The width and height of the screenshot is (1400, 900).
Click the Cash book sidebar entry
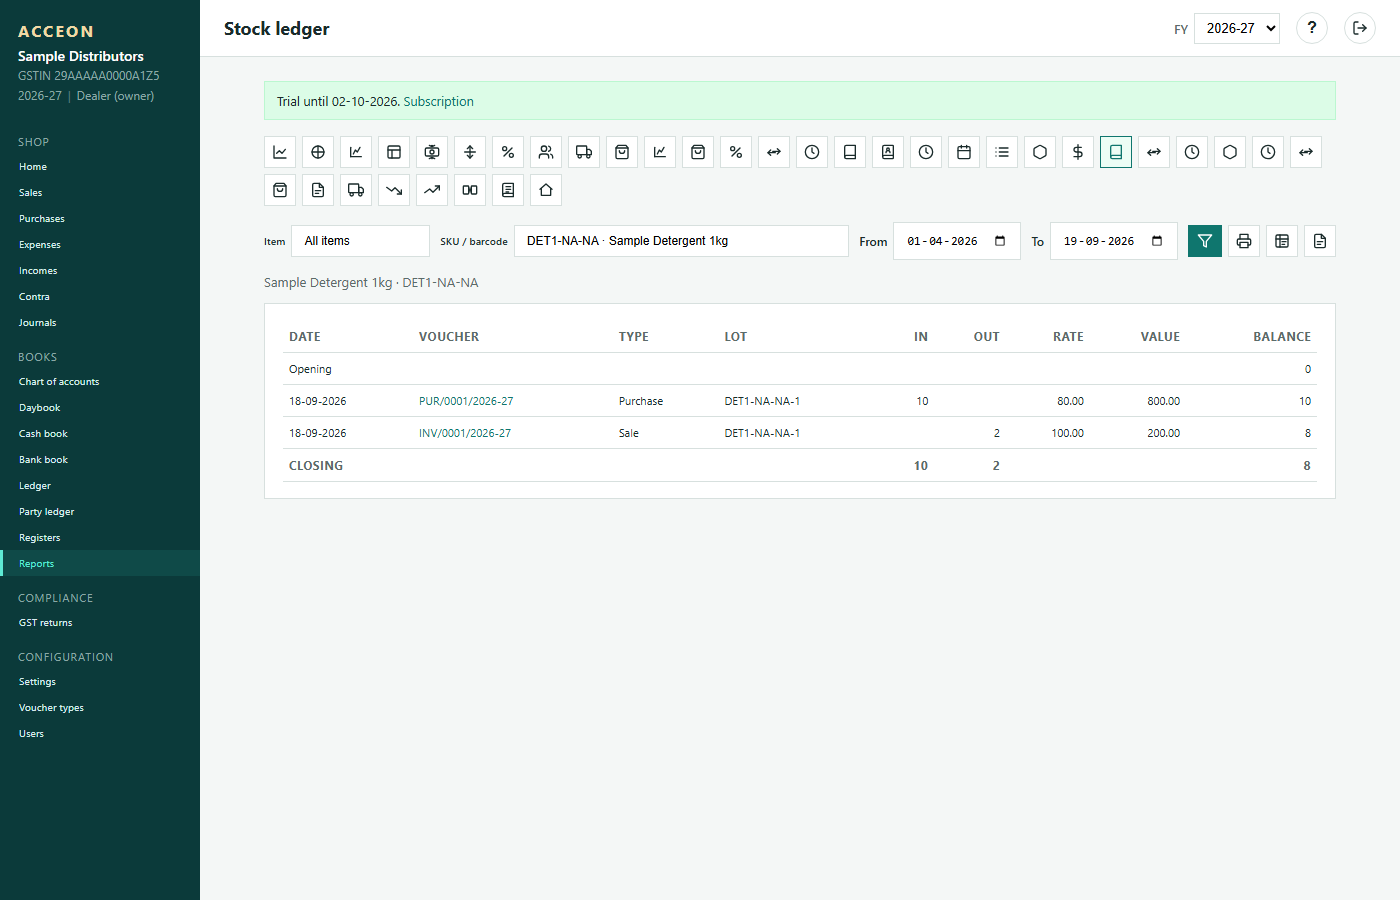pos(100,434)
